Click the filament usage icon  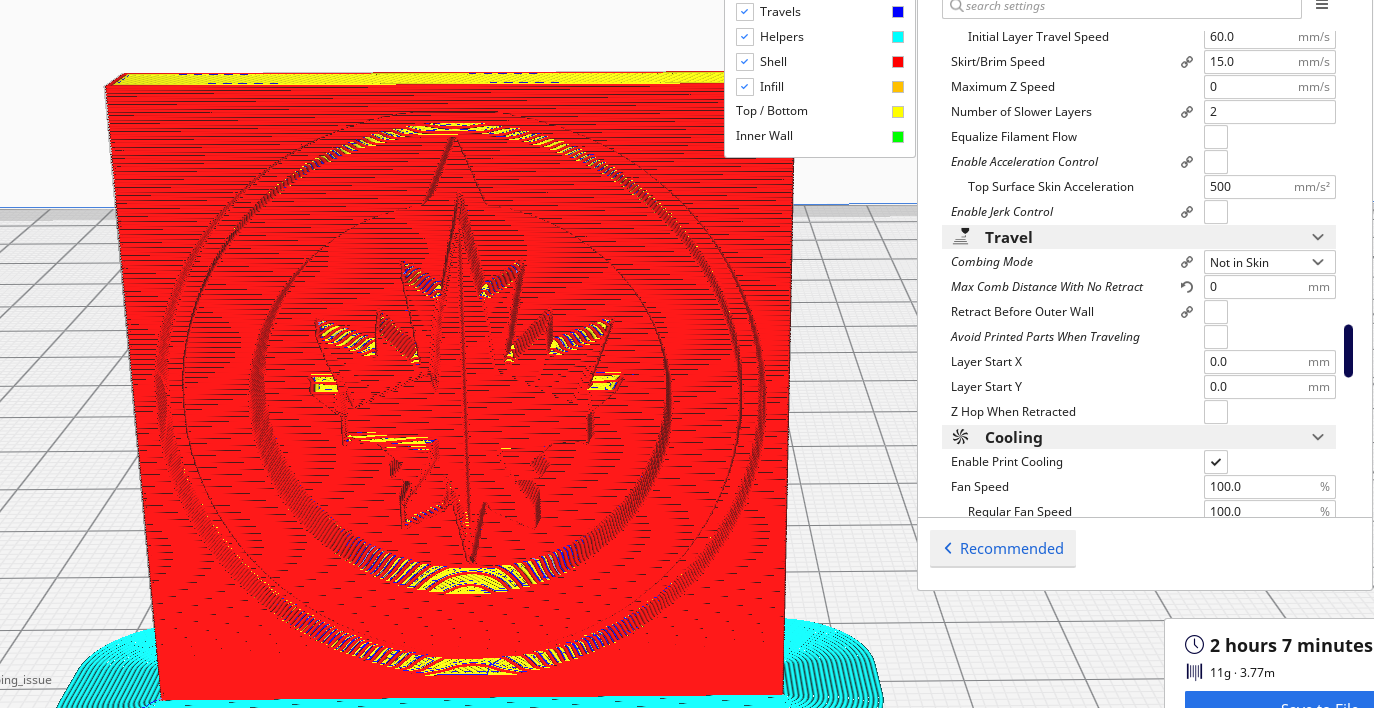point(1194,672)
